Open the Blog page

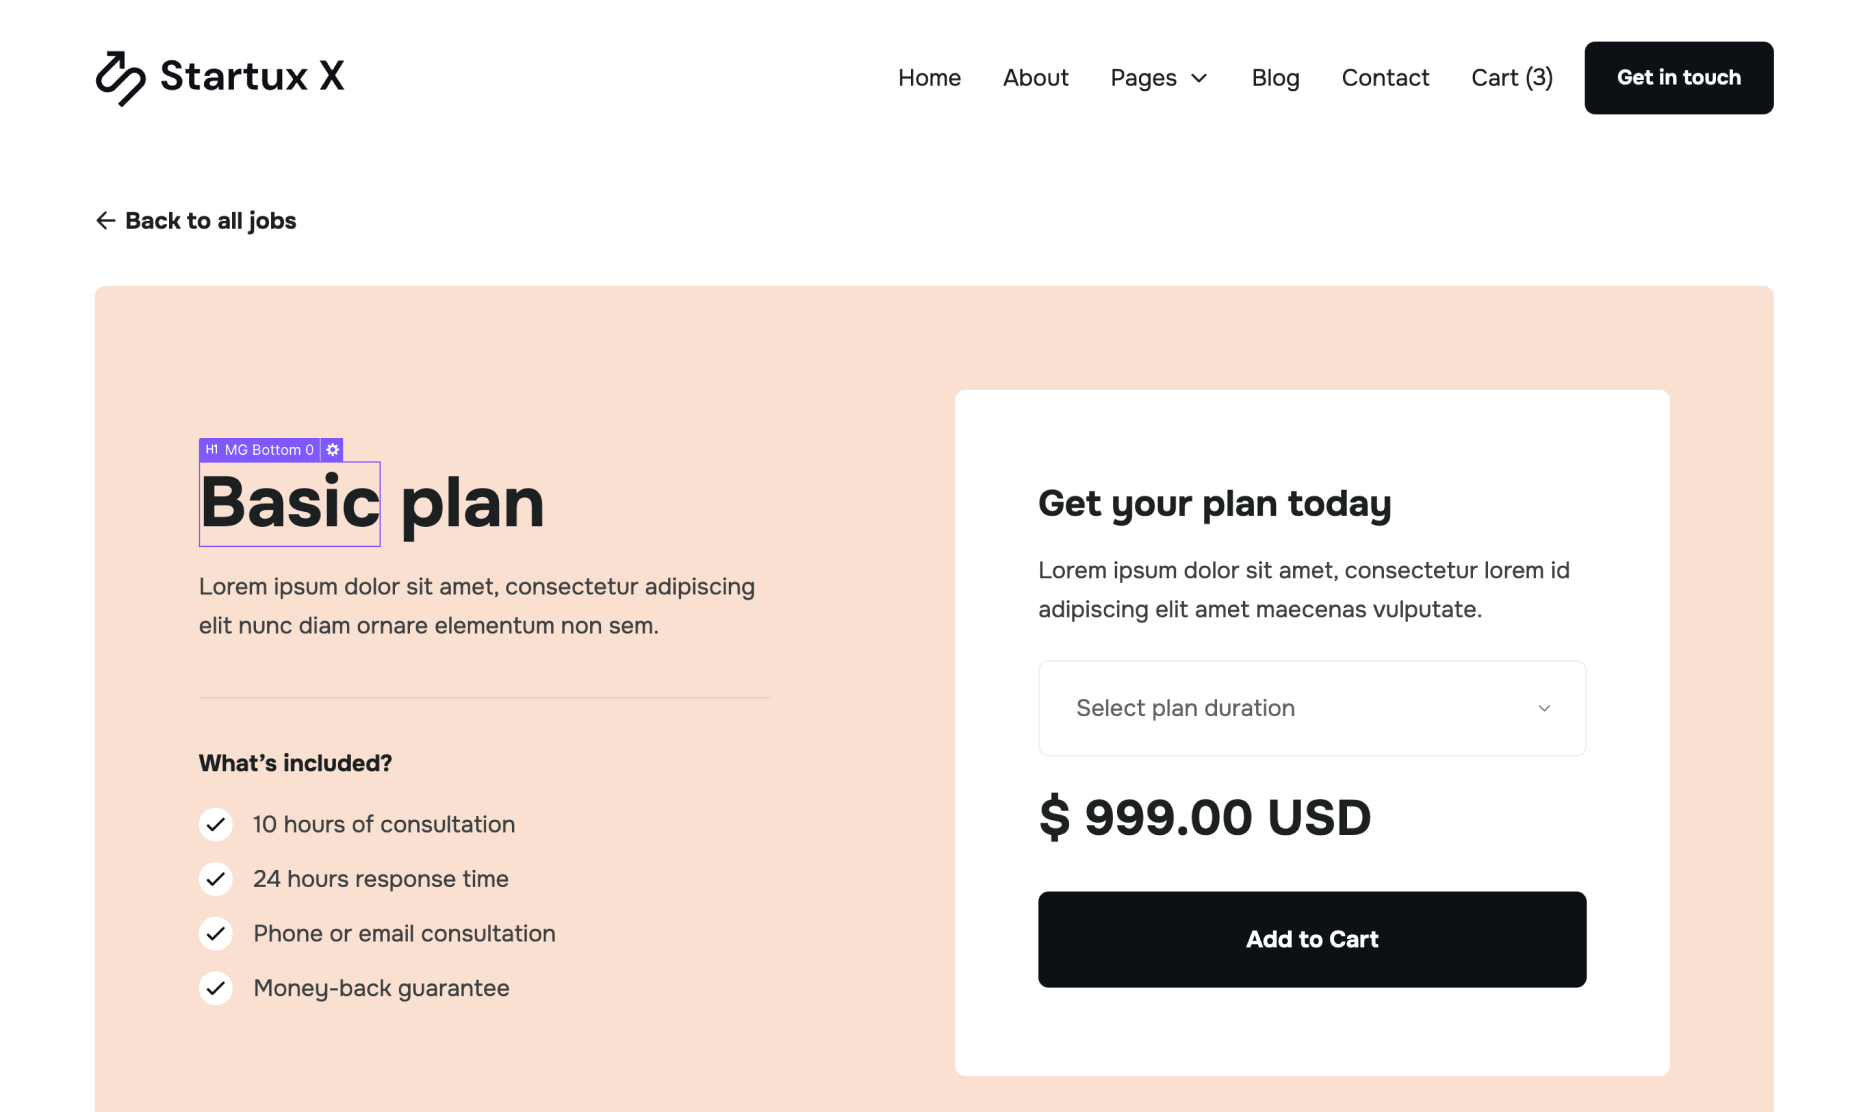(1275, 77)
